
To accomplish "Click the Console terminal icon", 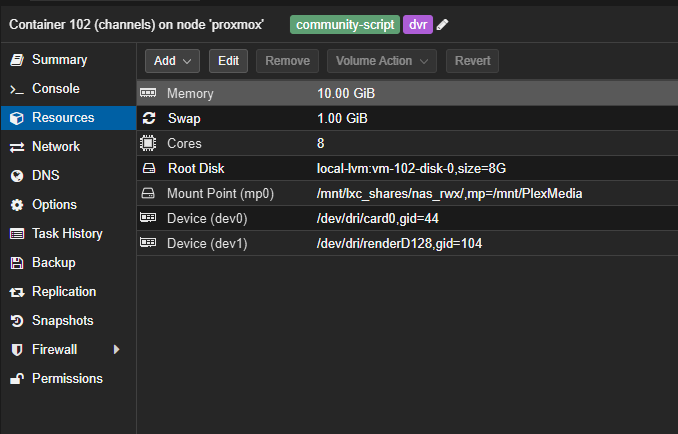I will [x=16, y=89].
